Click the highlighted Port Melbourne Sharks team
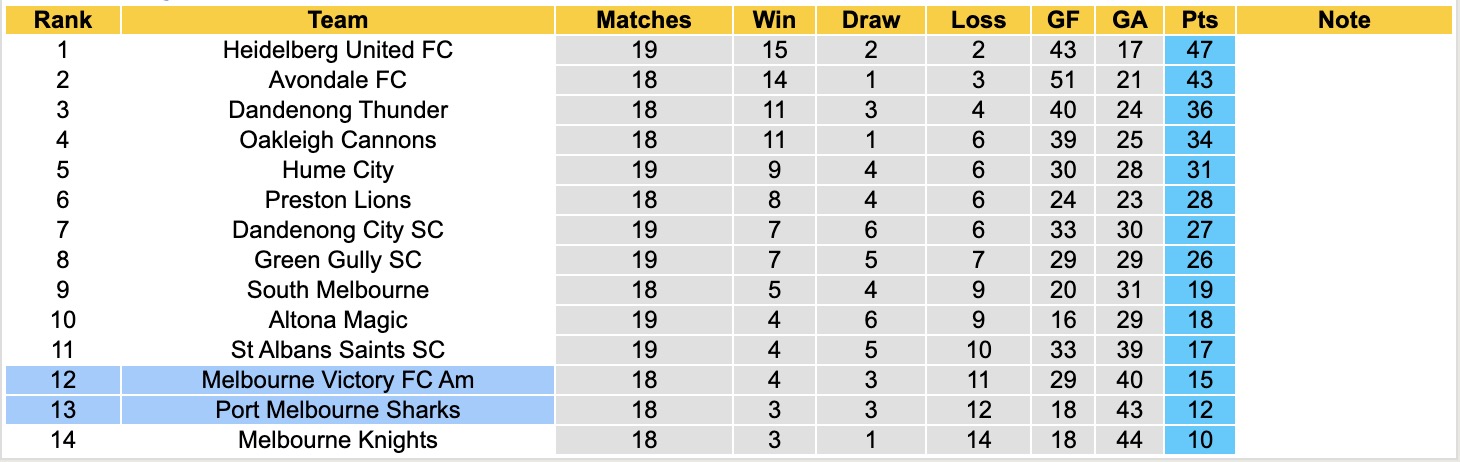This screenshot has width=1460, height=462. [337, 410]
